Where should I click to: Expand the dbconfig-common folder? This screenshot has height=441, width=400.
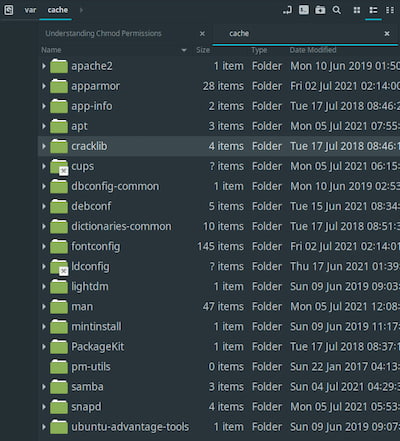coord(44,186)
